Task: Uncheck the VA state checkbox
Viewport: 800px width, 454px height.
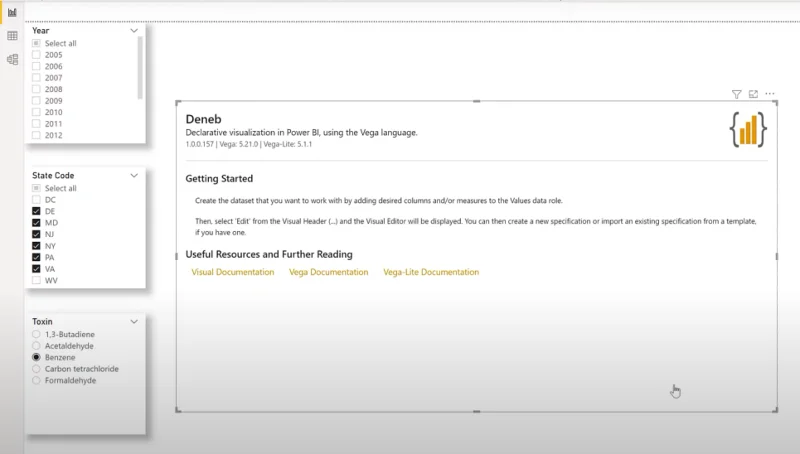Action: click(36, 269)
